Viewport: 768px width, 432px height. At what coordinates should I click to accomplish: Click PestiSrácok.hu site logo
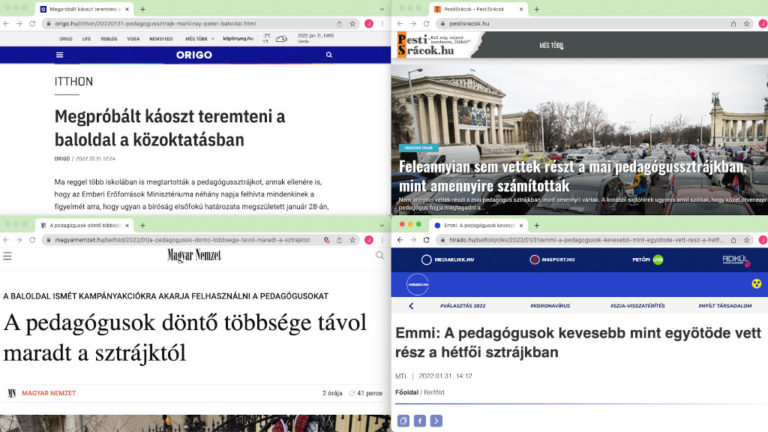433,45
